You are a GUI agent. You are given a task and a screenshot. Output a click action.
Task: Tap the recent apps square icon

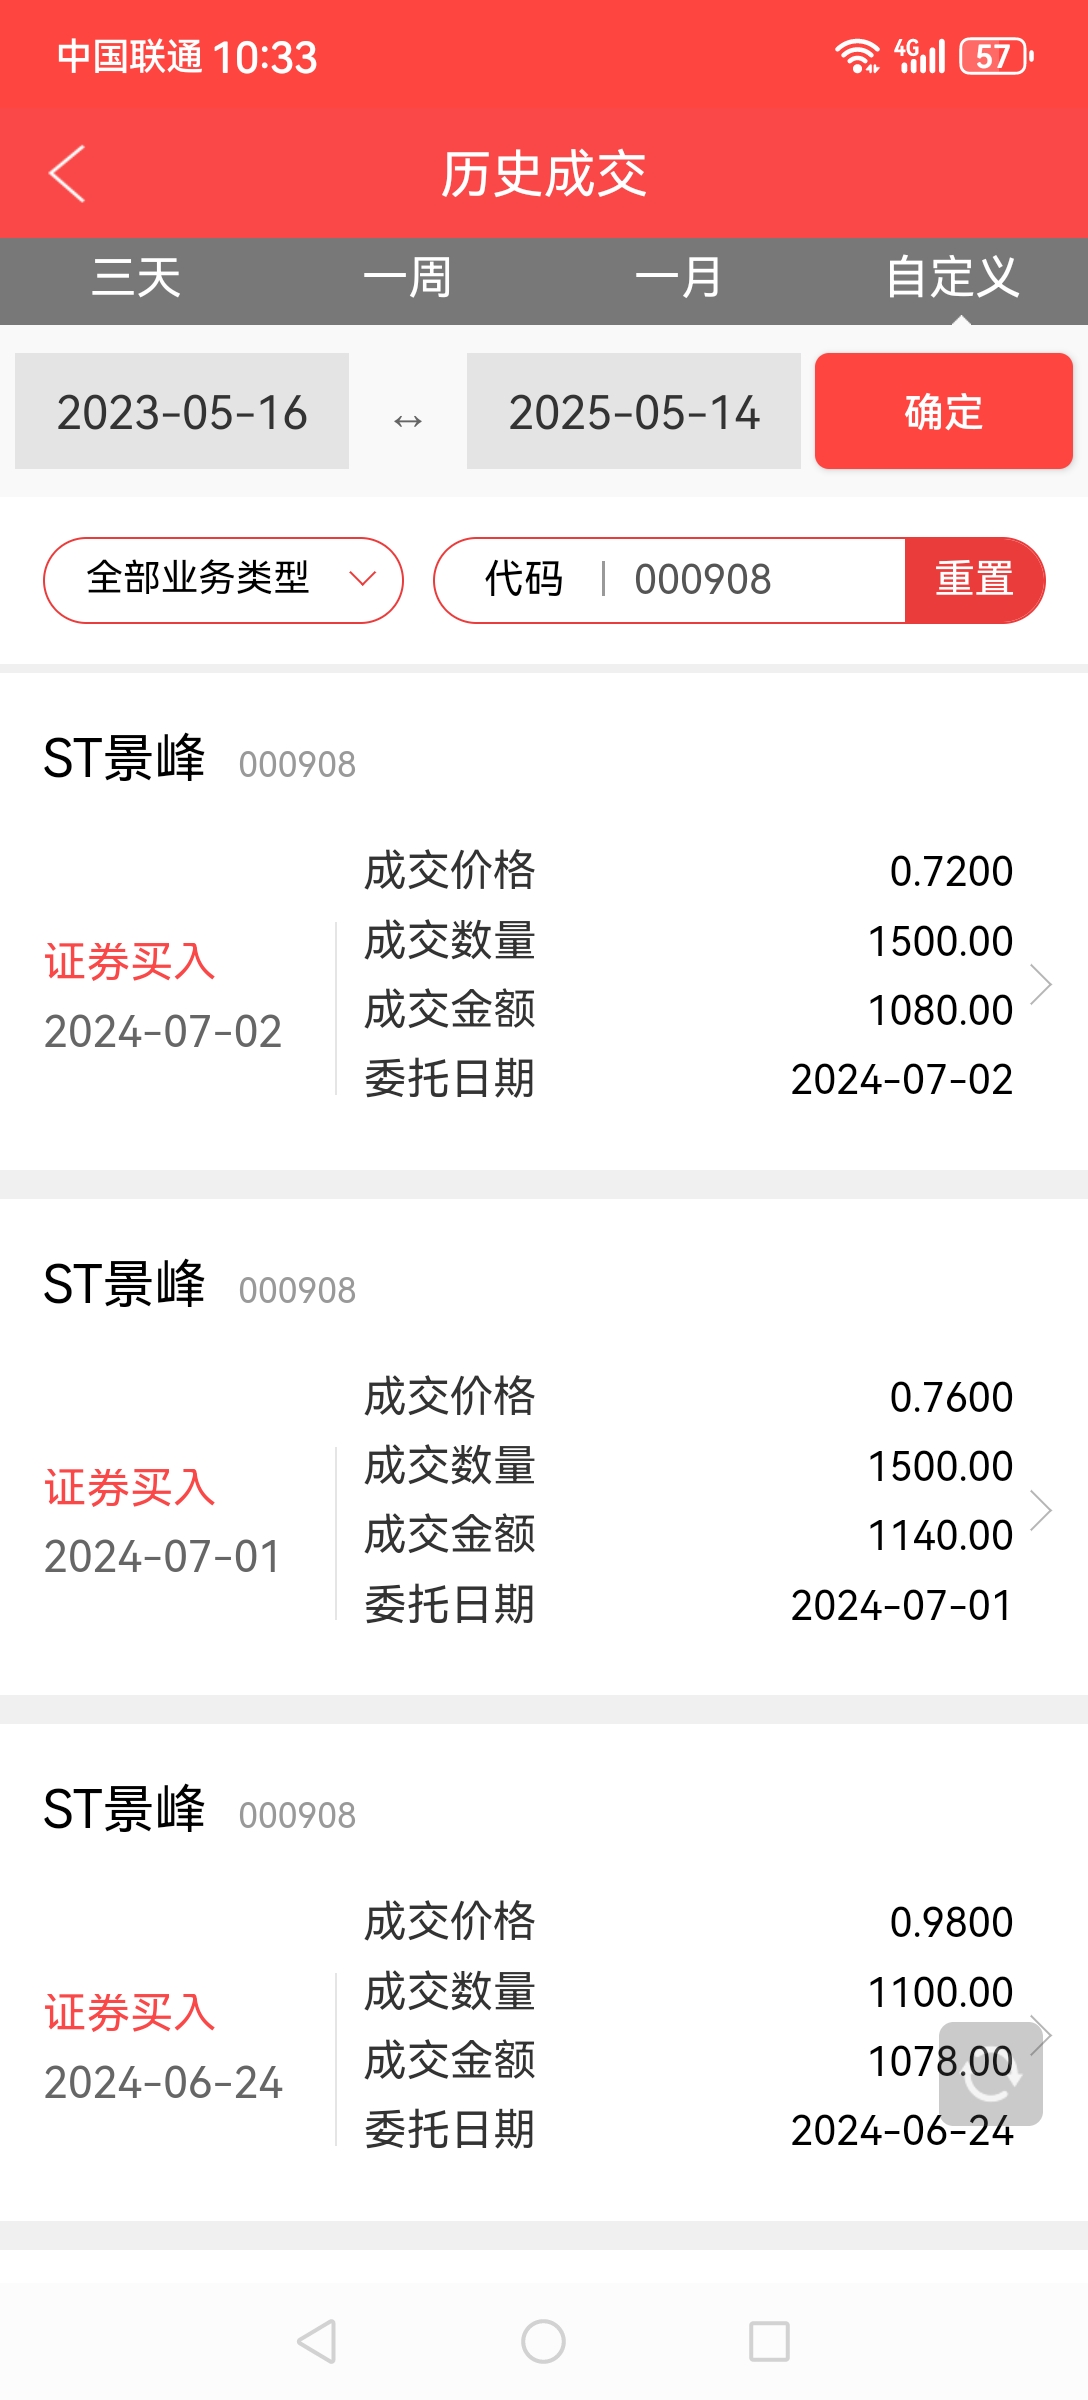tap(769, 2341)
